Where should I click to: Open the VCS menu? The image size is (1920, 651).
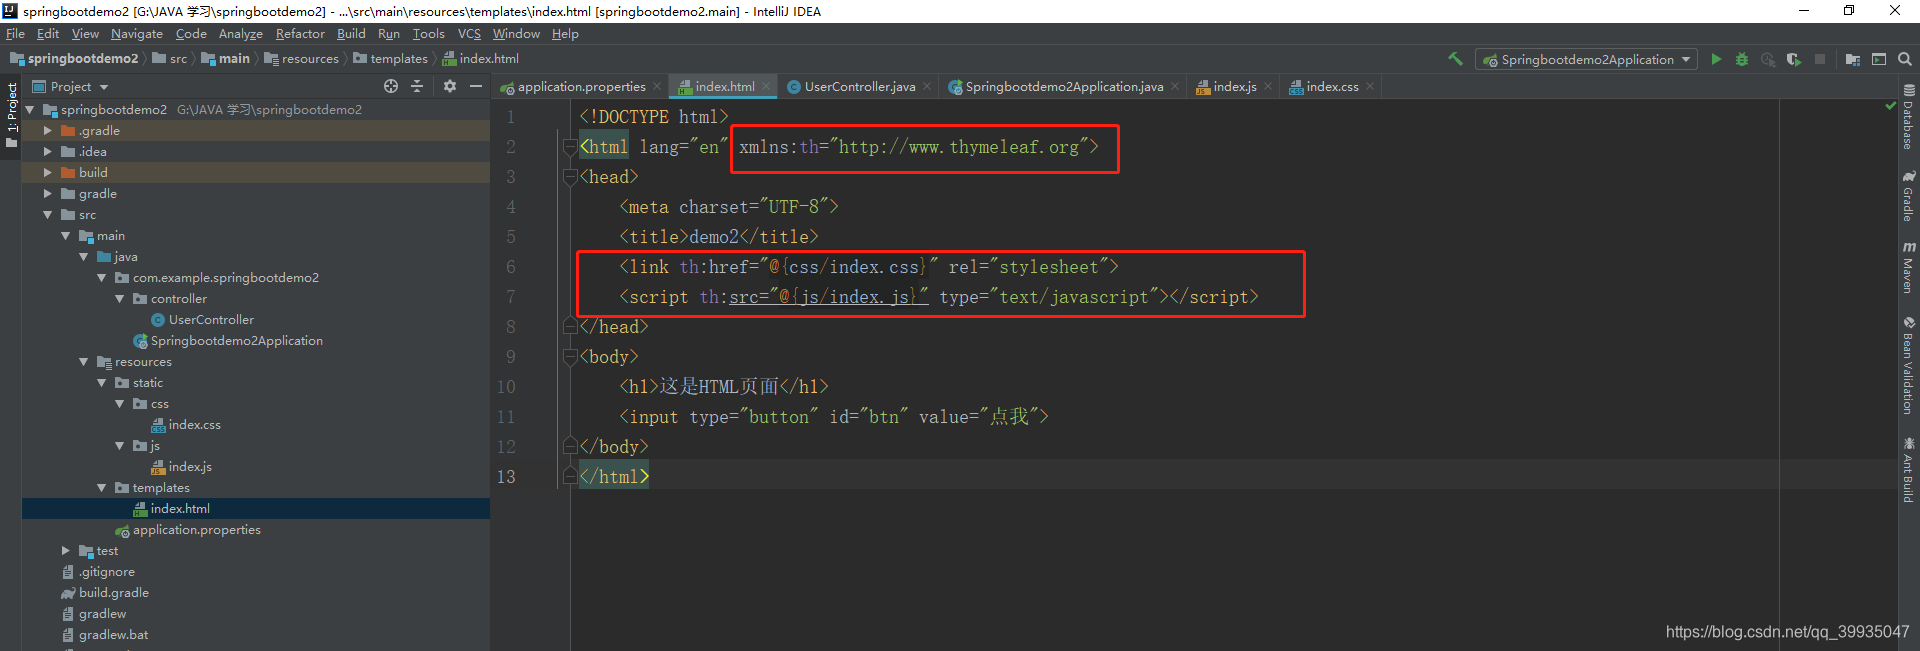coord(469,33)
